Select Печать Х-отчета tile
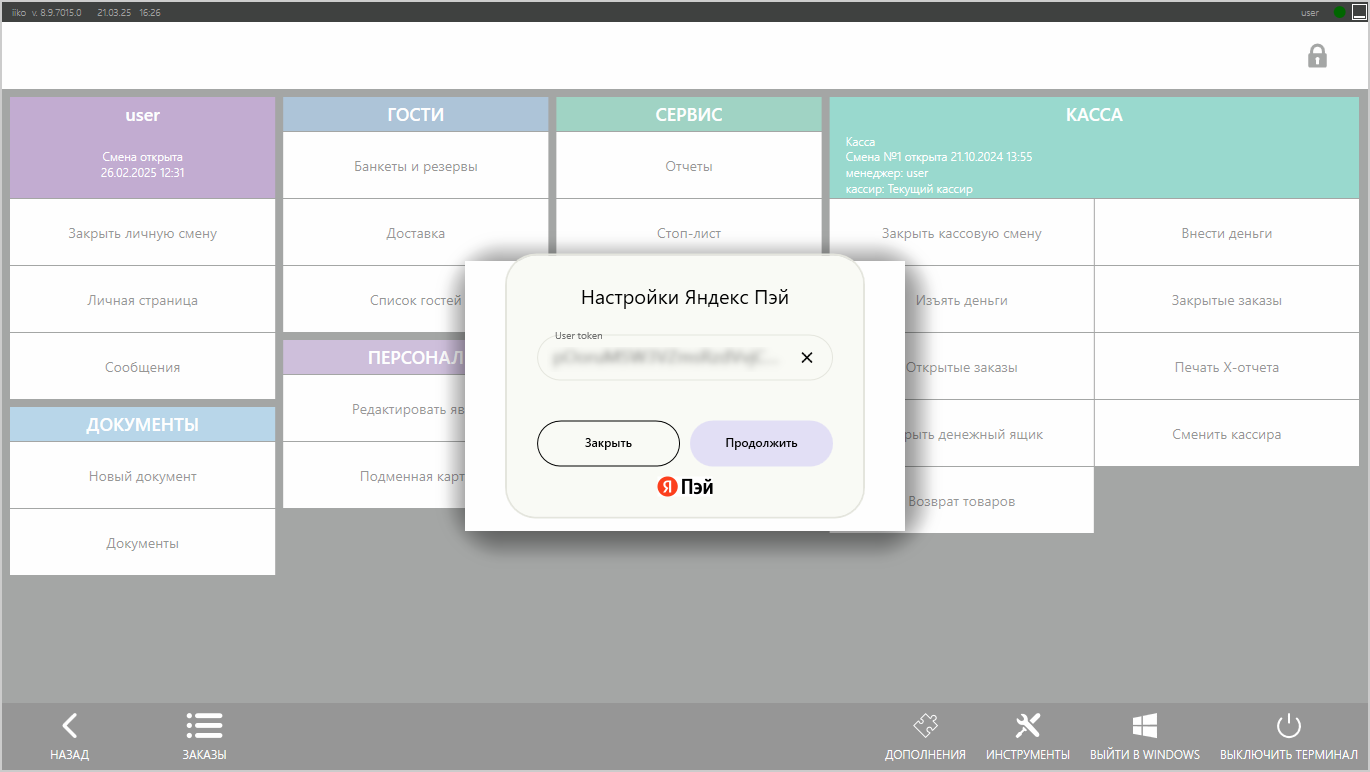 click(1226, 367)
